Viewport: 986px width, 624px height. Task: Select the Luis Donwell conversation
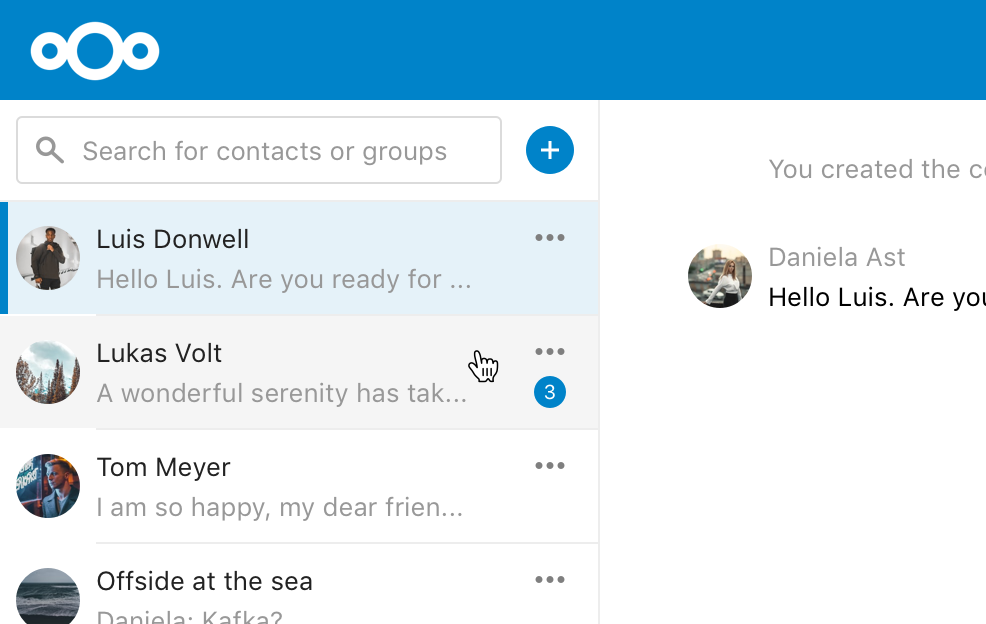click(299, 258)
